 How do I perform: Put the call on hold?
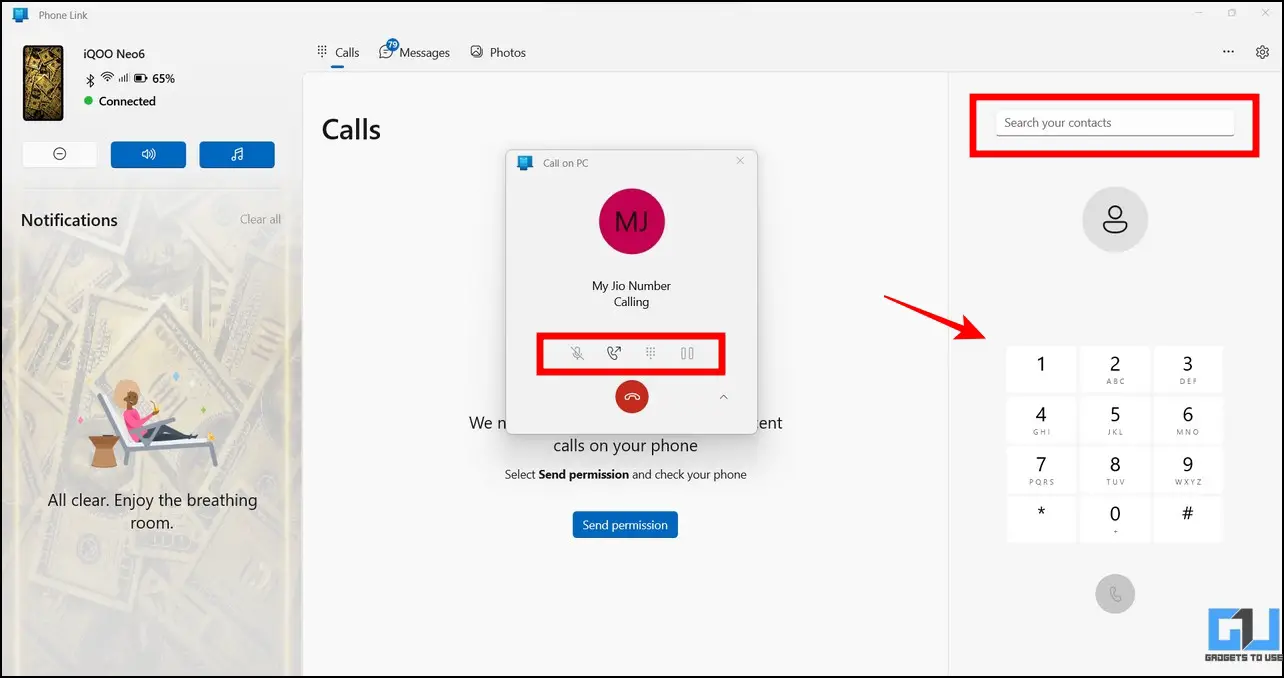click(x=687, y=353)
